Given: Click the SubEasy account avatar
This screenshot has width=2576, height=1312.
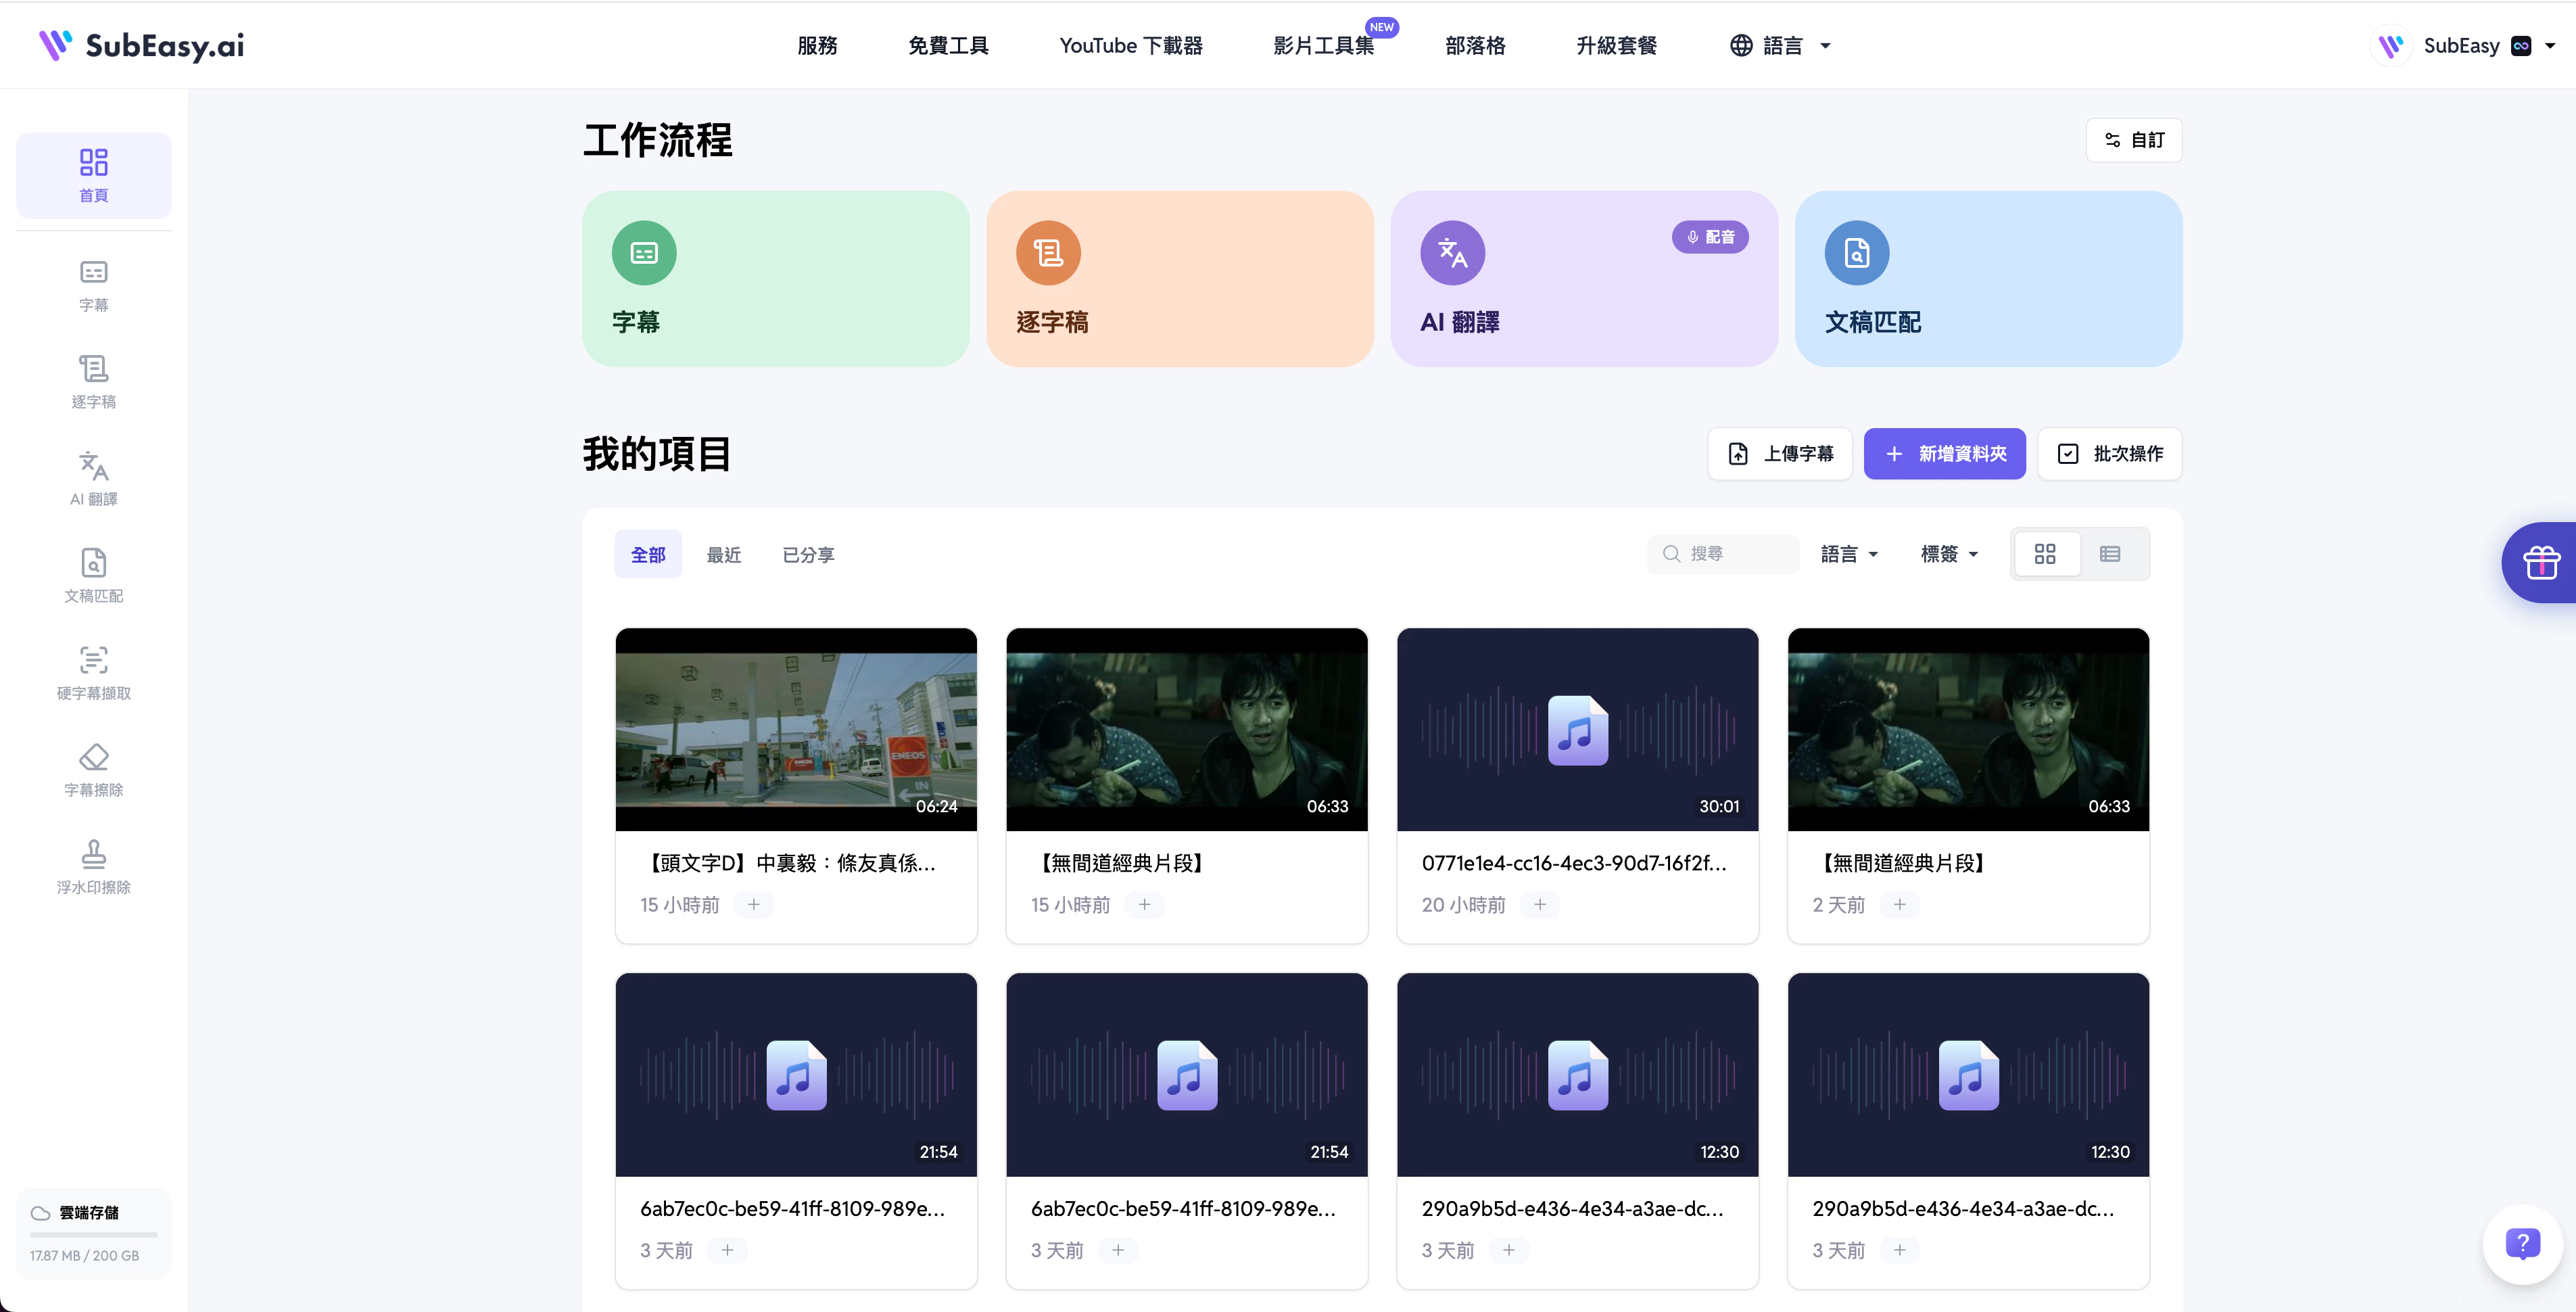Looking at the screenshot, I should click(2391, 45).
